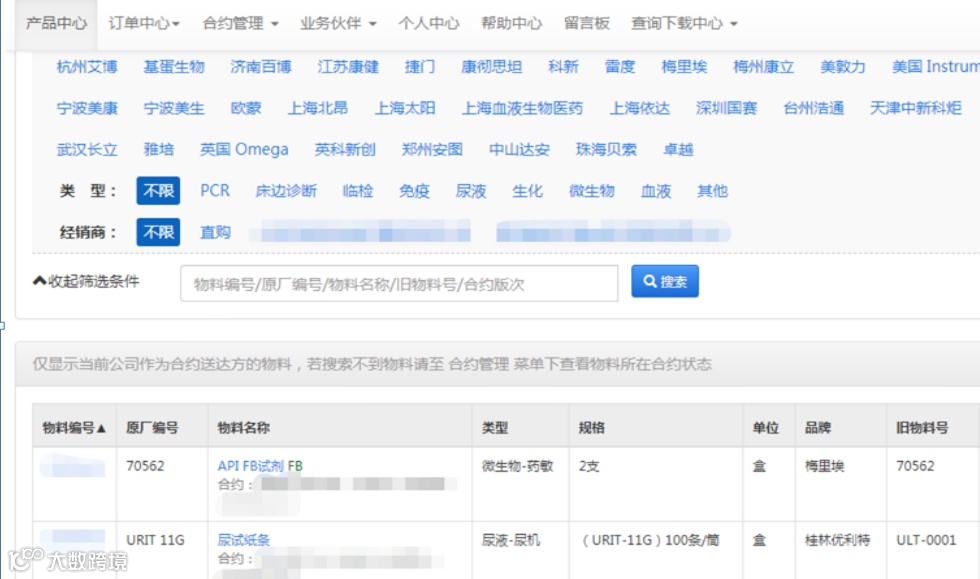Select brand 欧蒙
This screenshot has width=980, height=579.
pyautogui.click(x=246, y=108)
